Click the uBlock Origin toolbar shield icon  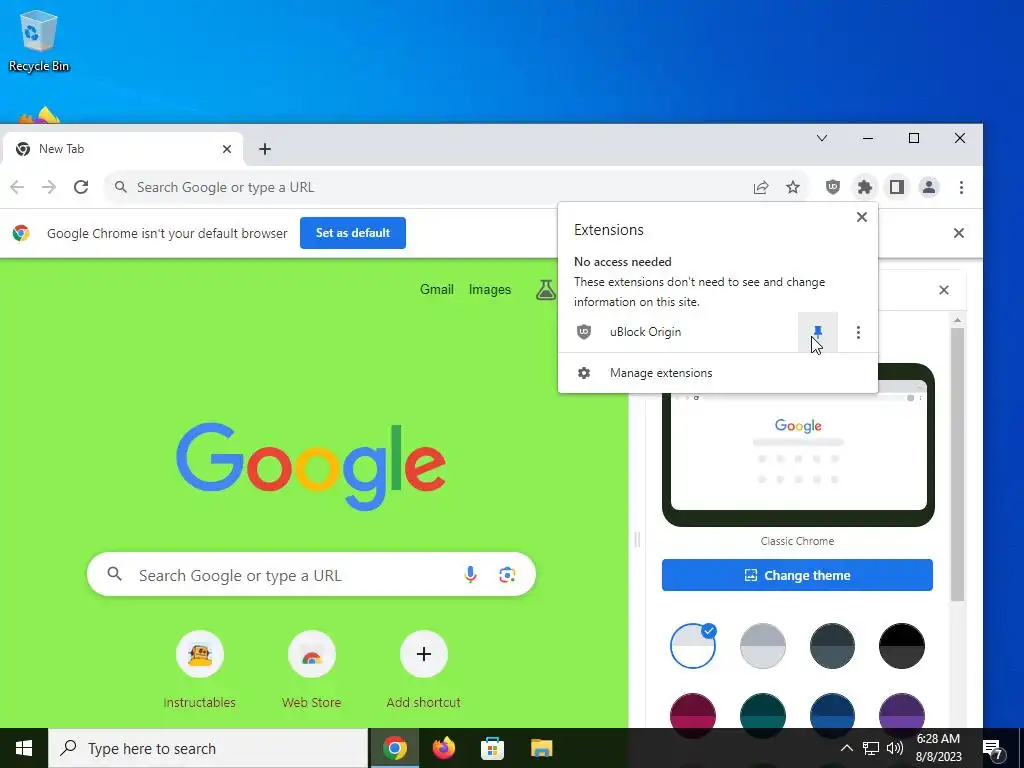click(x=833, y=187)
